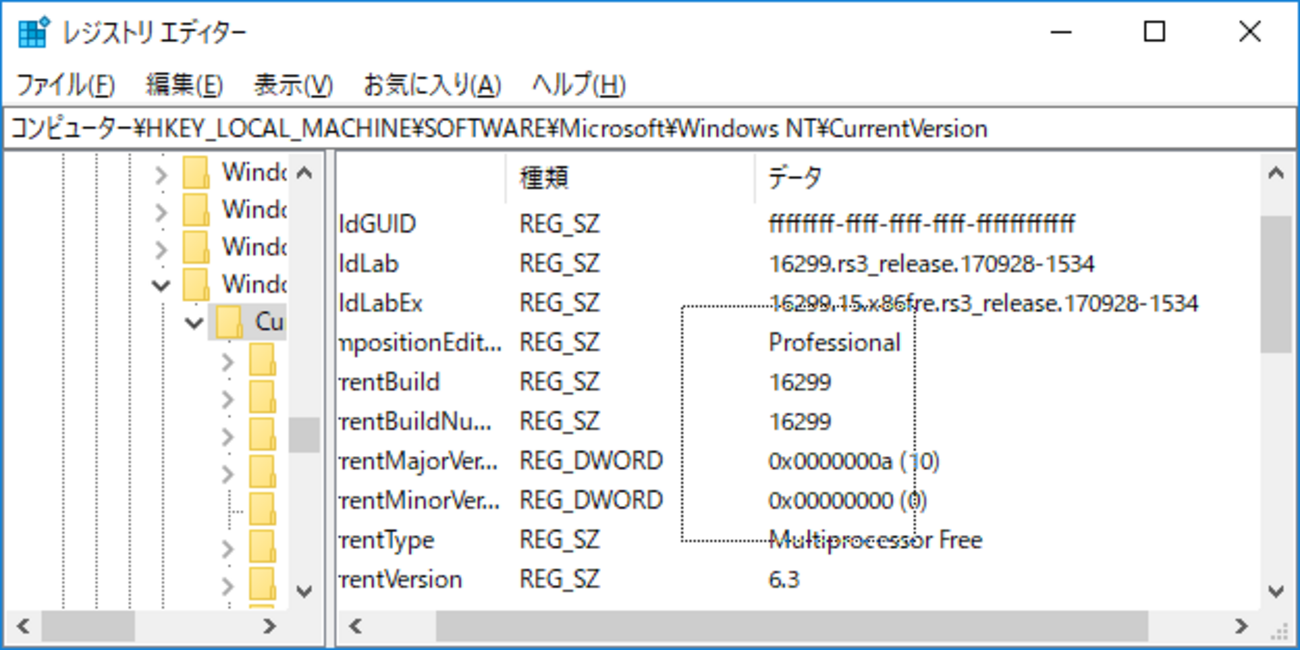Open the お気に入り menu
This screenshot has width=1300, height=650.
(x=432, y=85)
